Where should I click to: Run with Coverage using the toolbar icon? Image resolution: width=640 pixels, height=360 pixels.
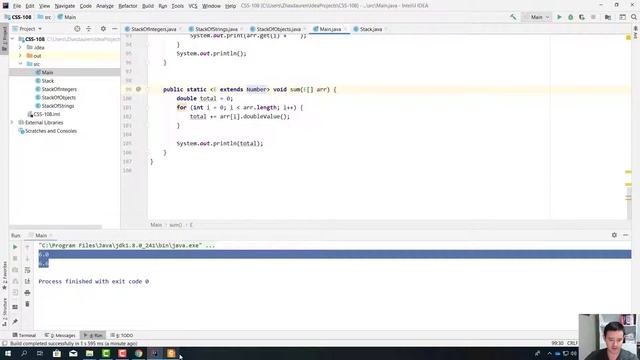pyautogui.click(x=582, y=17)
